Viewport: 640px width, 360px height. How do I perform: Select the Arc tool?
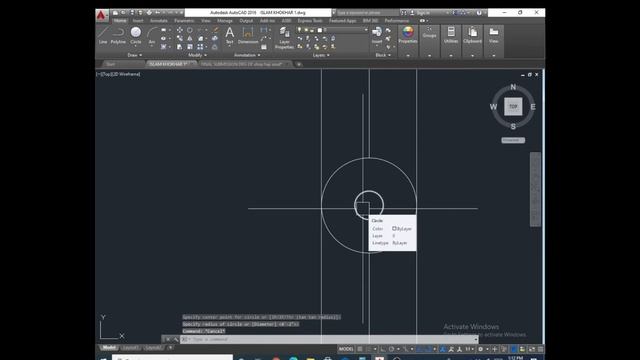click(x=152, y=35)
